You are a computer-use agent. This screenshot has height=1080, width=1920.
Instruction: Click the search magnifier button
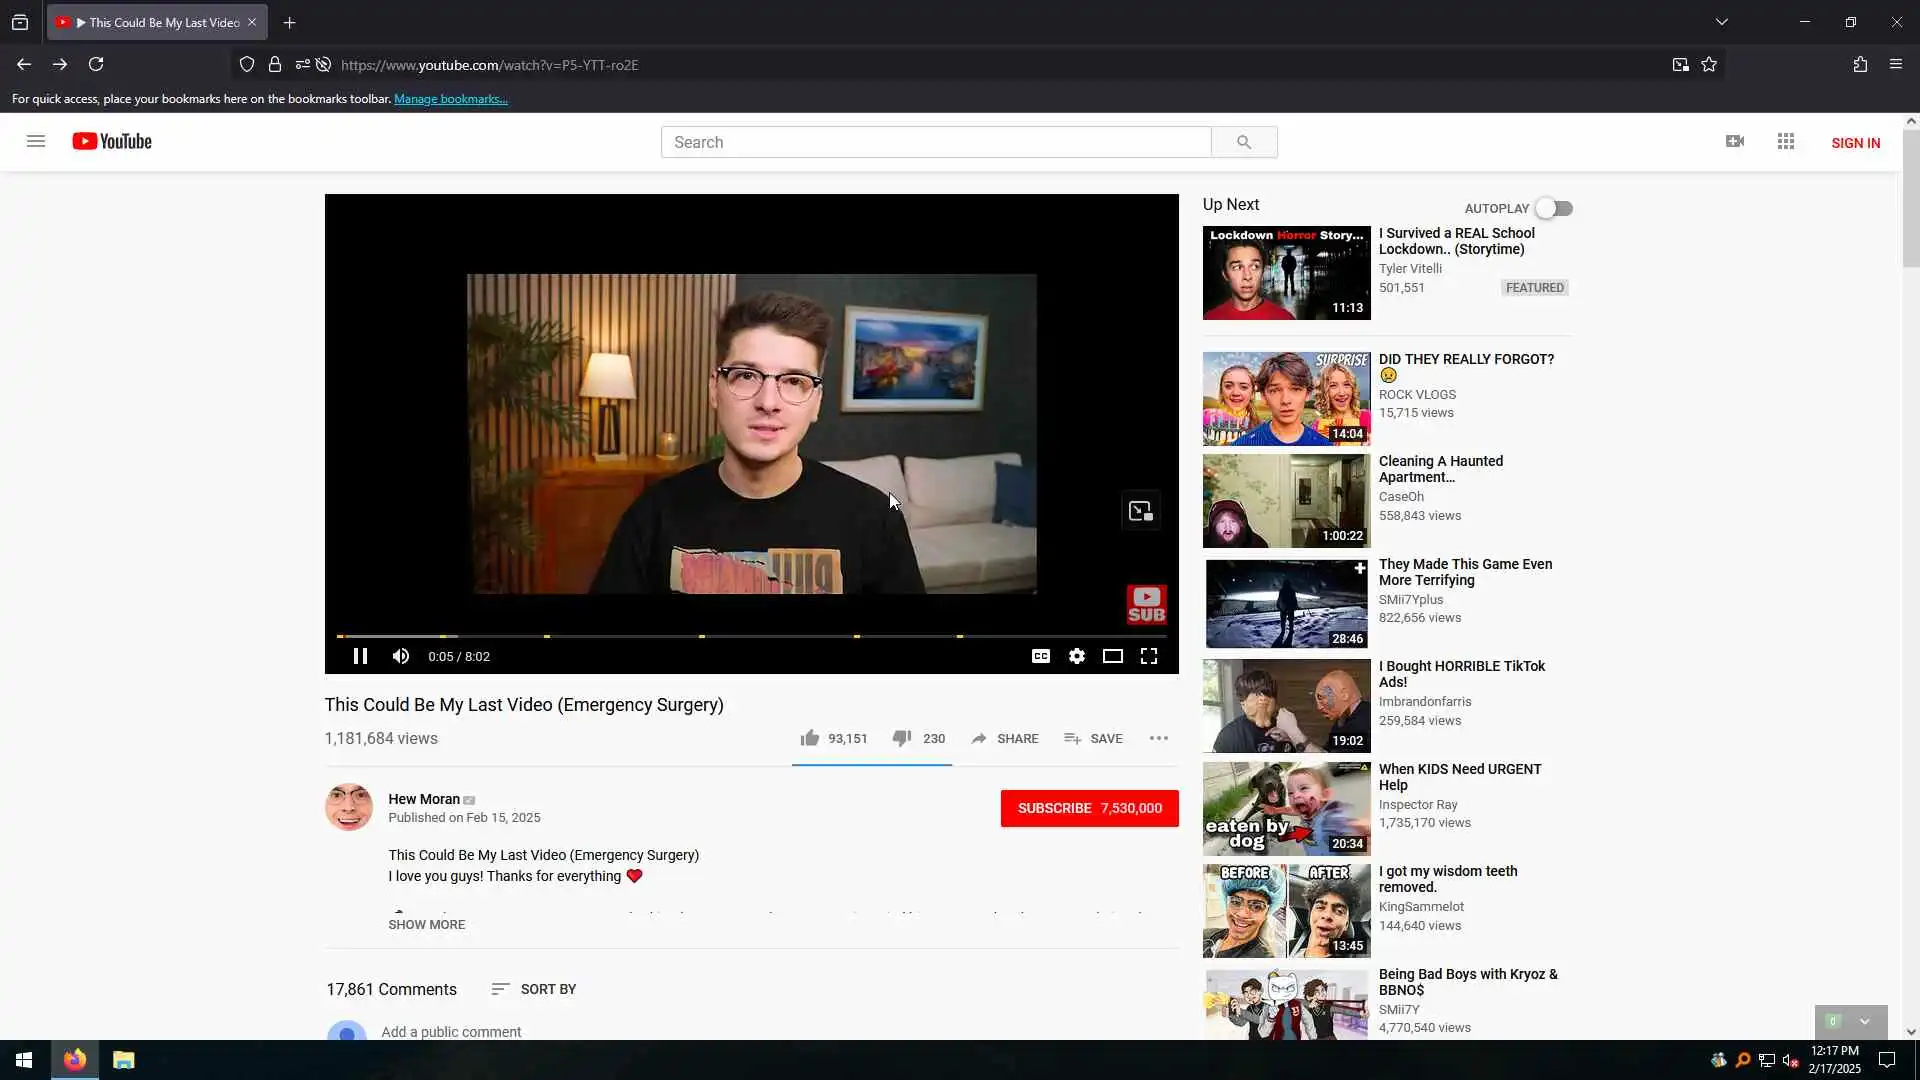pos(1243,142)
